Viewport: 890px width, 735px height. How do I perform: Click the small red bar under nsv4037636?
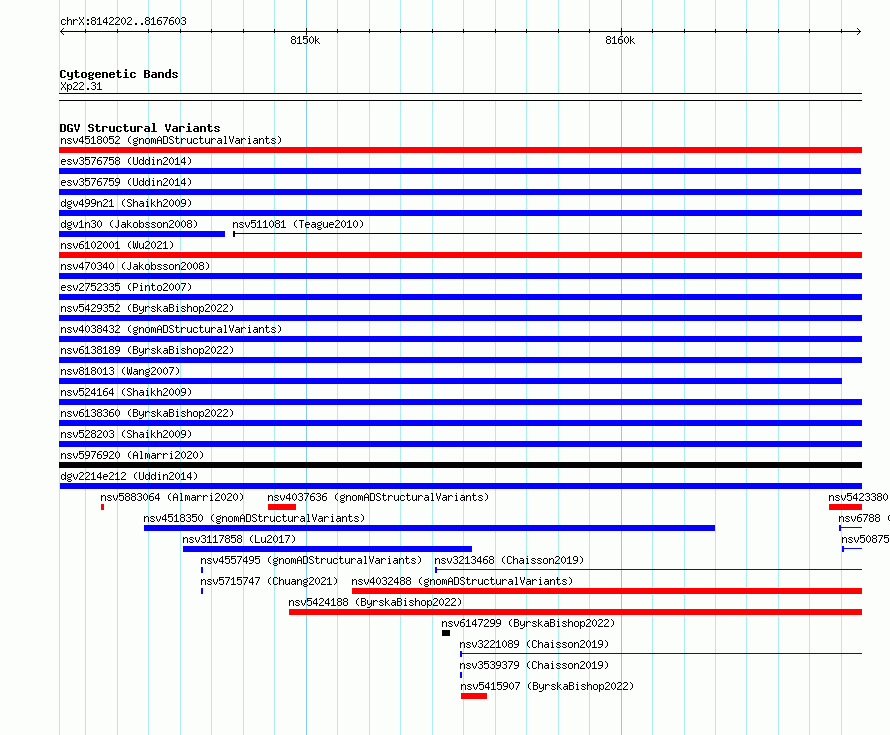pos(282,507)
